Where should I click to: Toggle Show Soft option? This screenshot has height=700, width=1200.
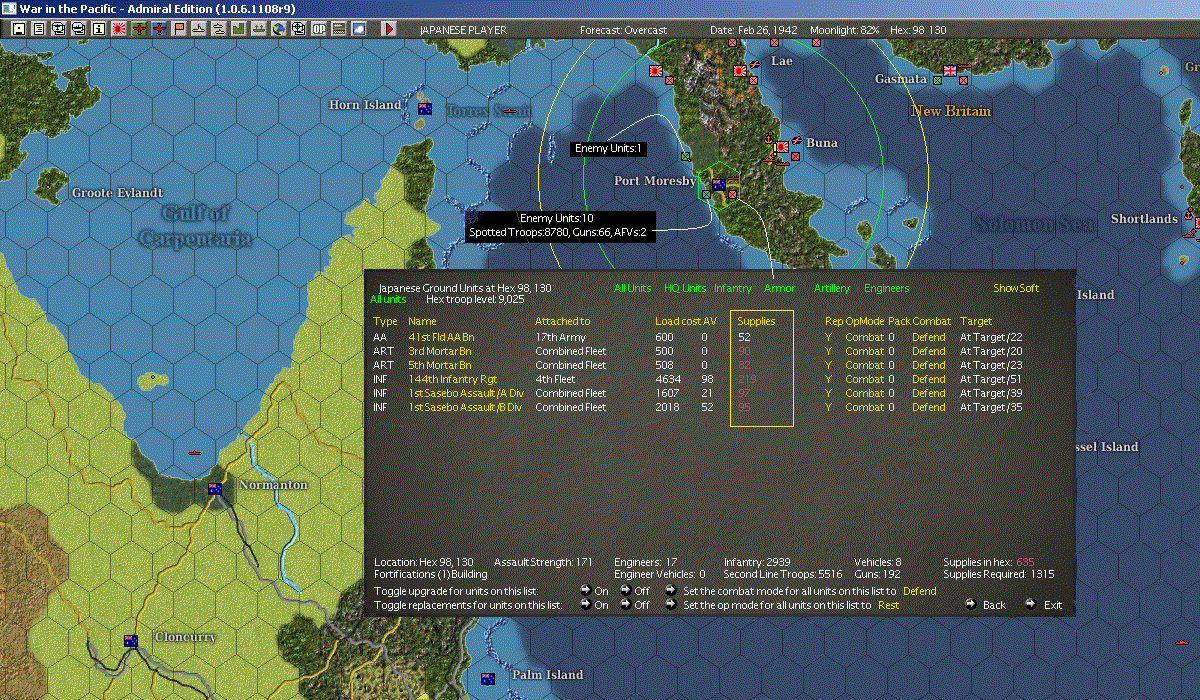[x=1016, y=288]
